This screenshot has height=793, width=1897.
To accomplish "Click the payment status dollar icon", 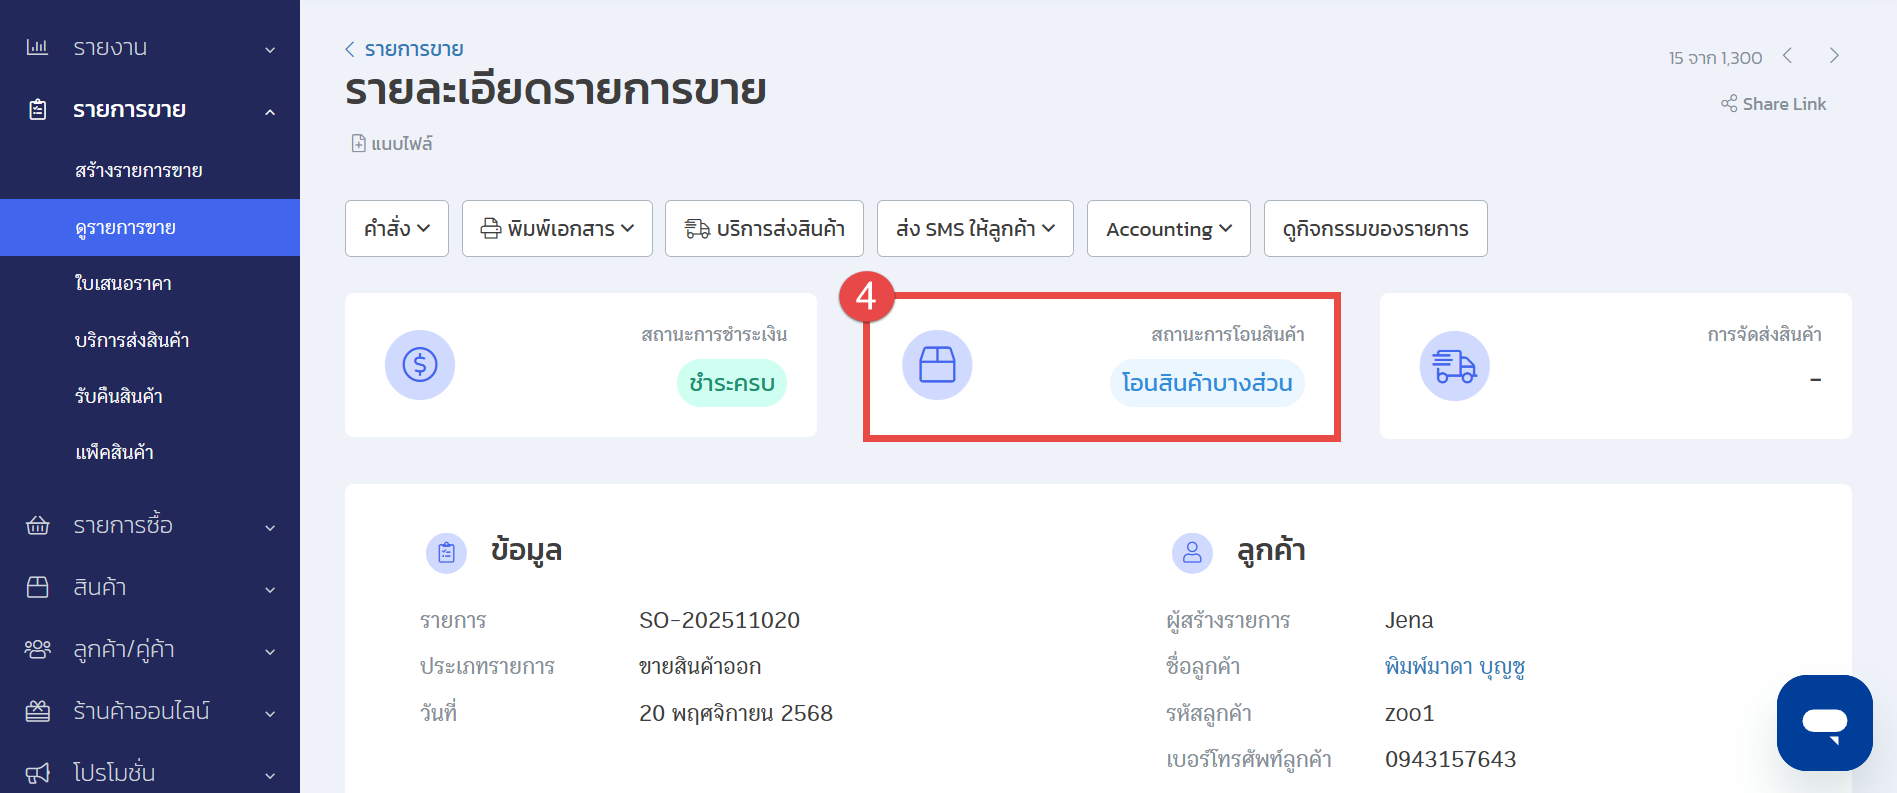I will [420, 365].
